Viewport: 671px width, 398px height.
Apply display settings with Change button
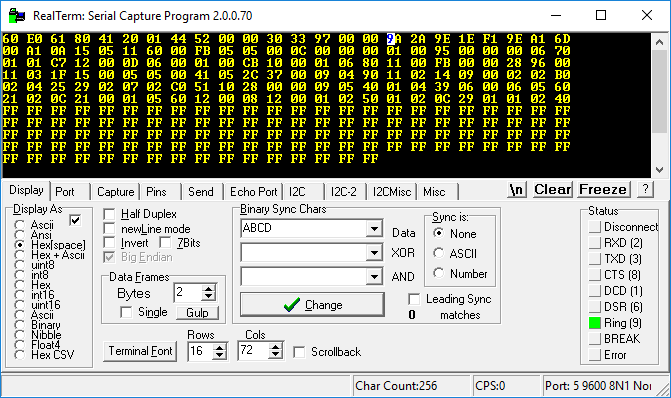point(312,305)
